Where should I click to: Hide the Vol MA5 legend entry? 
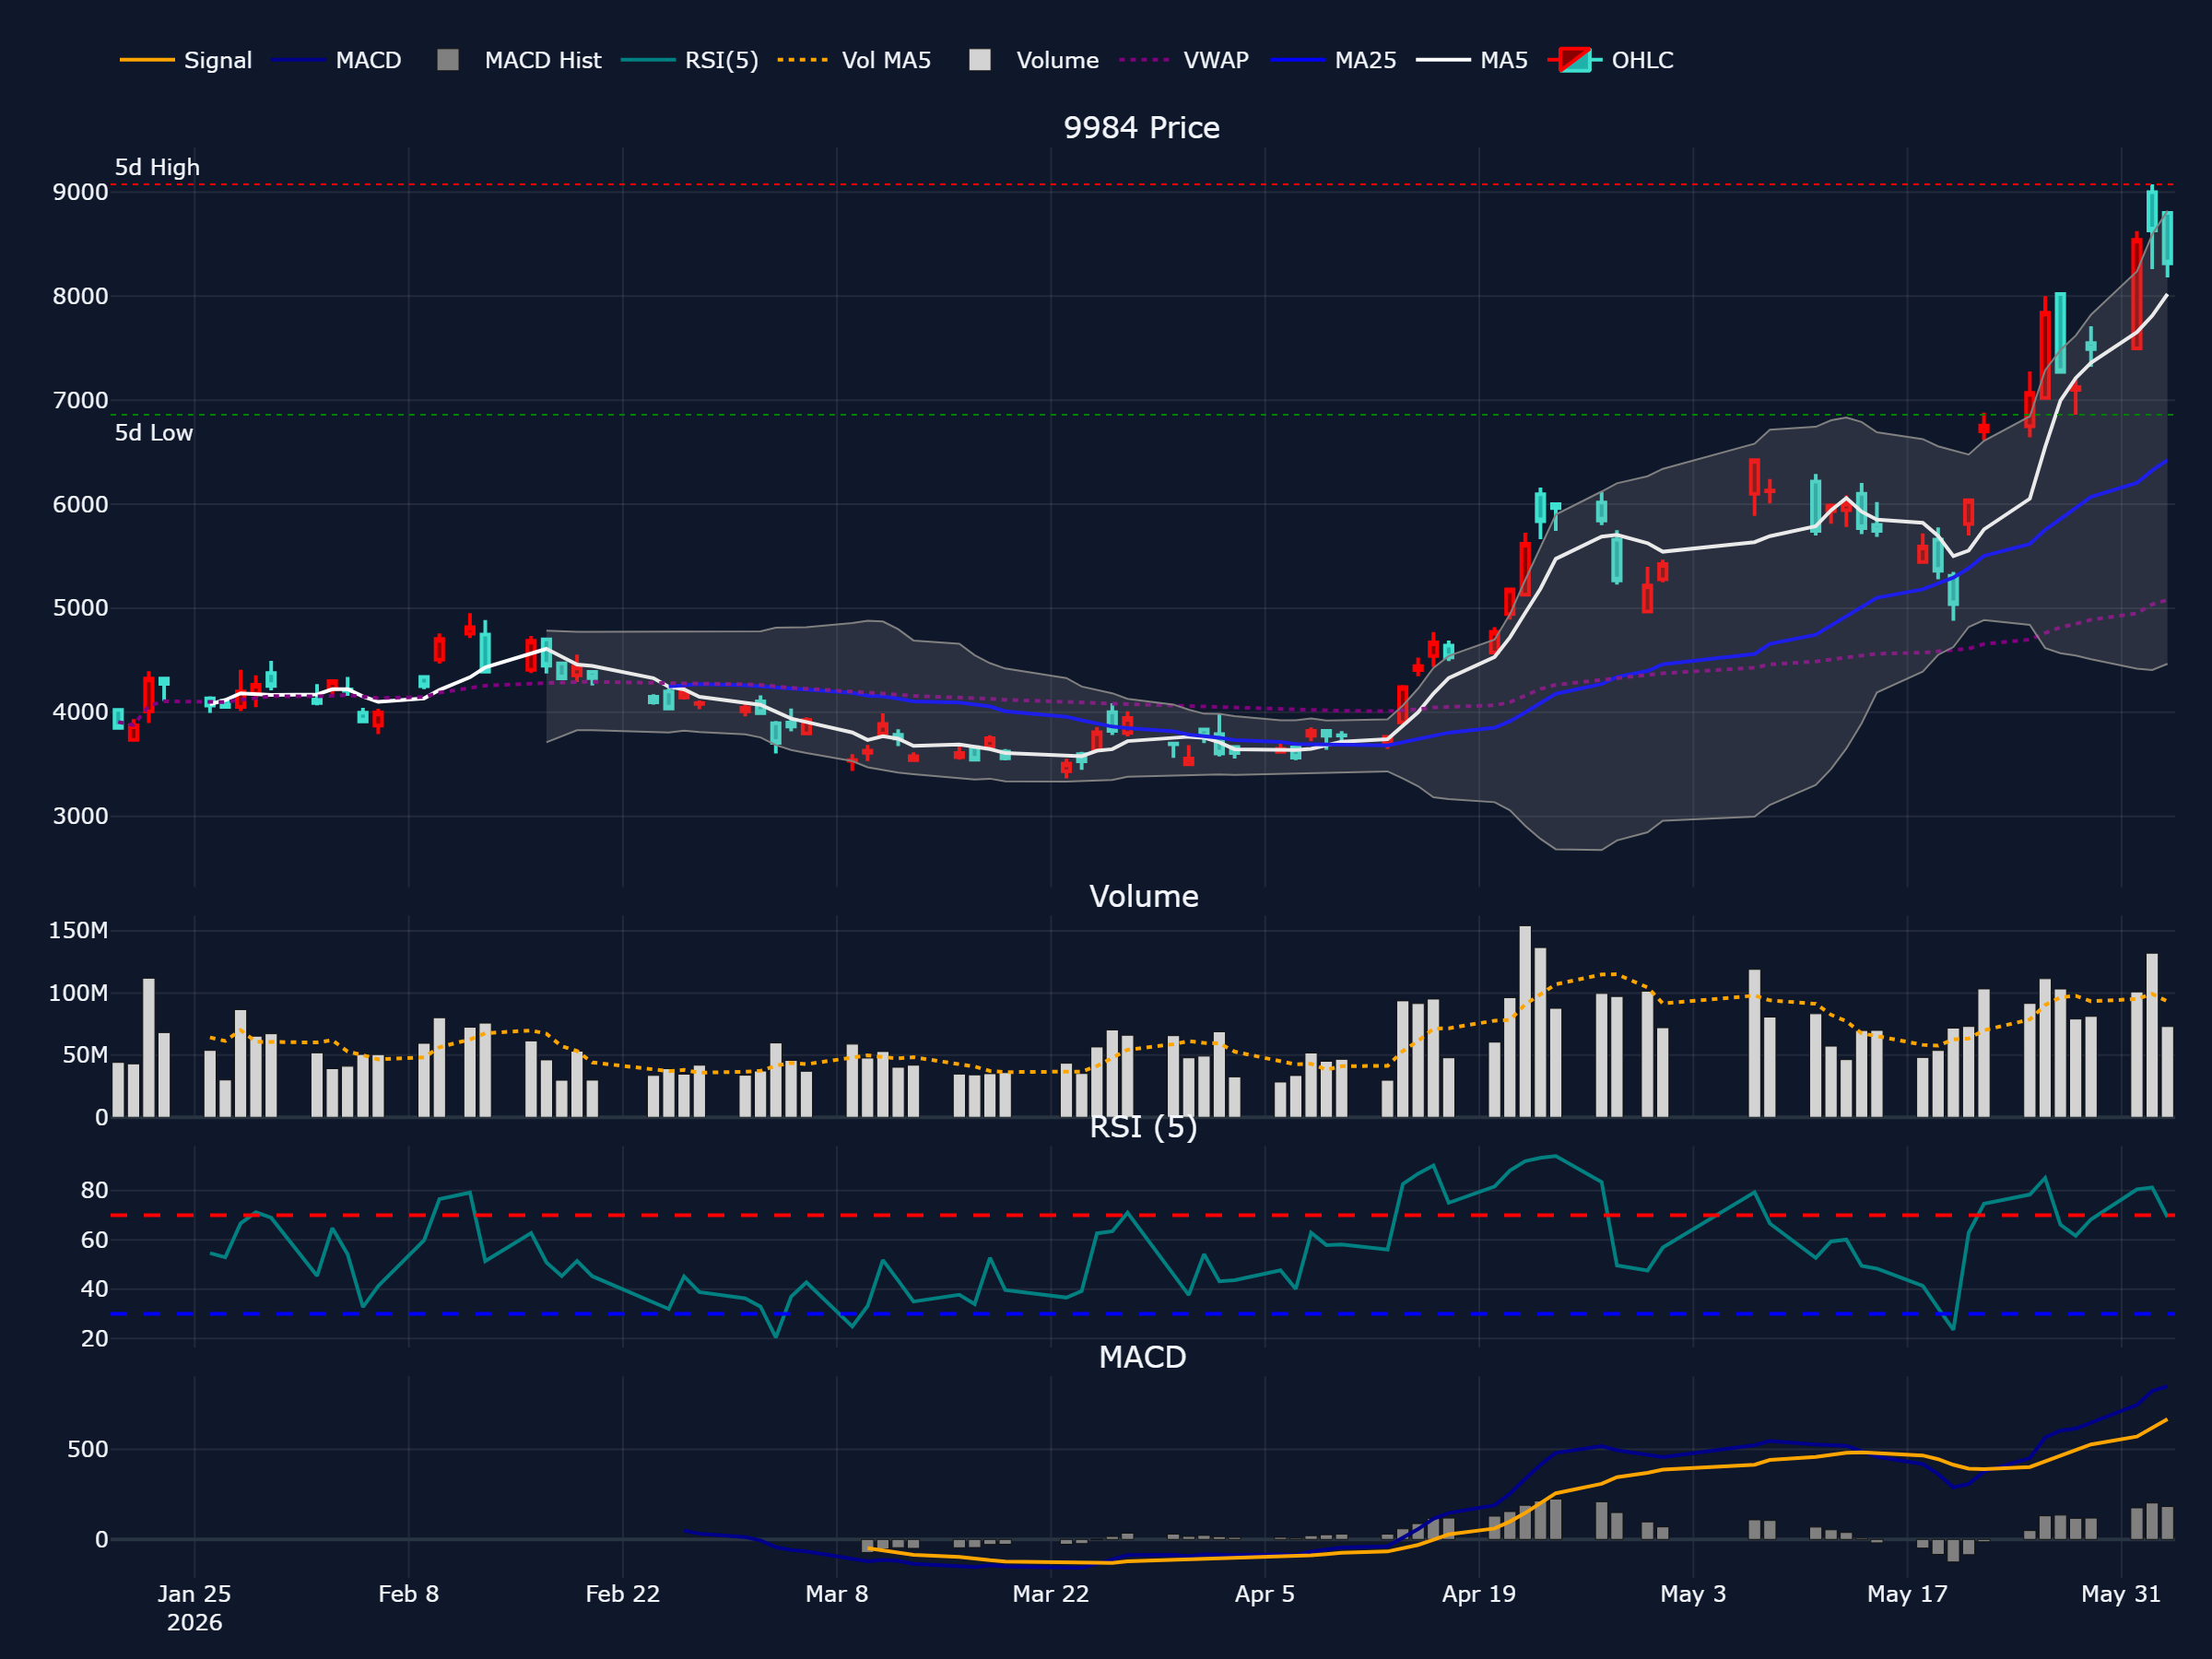(x=854, y=60)
